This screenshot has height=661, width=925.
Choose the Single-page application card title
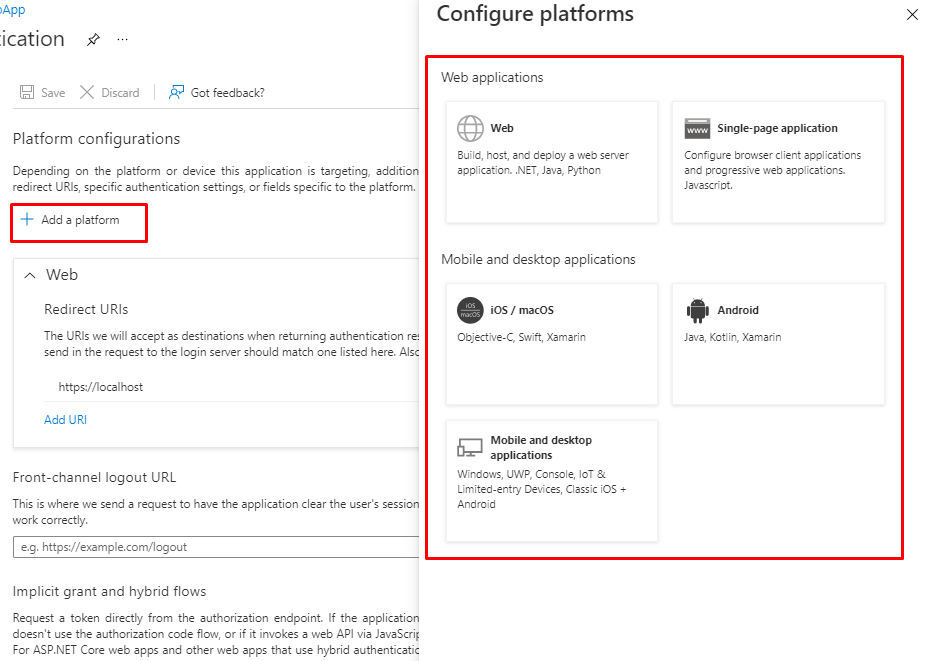pyautogui.click(x=777, y=128)
